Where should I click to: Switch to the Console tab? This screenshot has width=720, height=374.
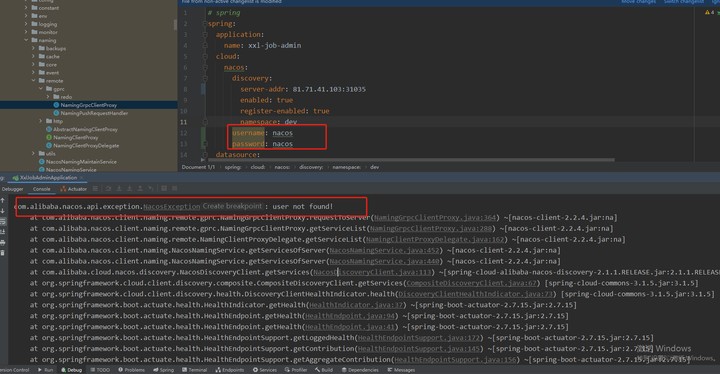(41, 189)
